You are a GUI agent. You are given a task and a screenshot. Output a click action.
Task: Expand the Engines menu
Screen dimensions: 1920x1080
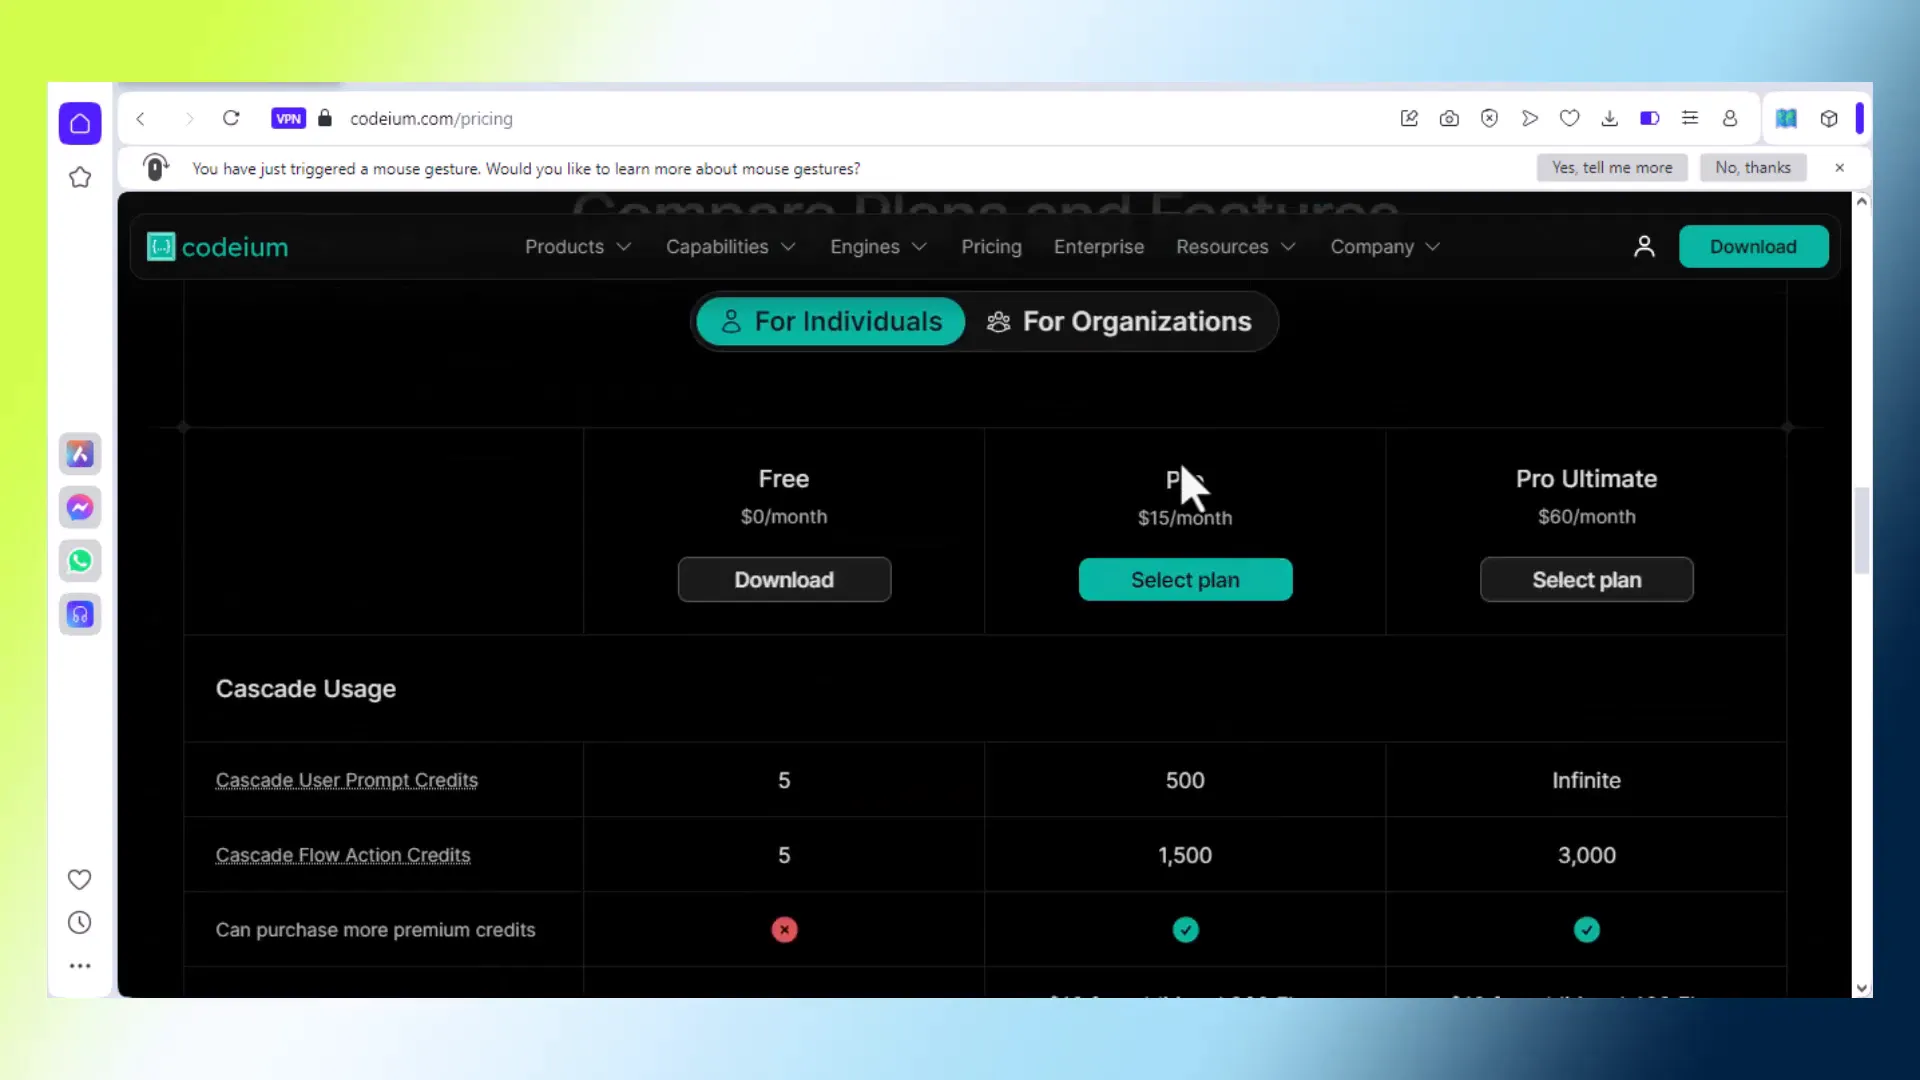click(879, 246)
